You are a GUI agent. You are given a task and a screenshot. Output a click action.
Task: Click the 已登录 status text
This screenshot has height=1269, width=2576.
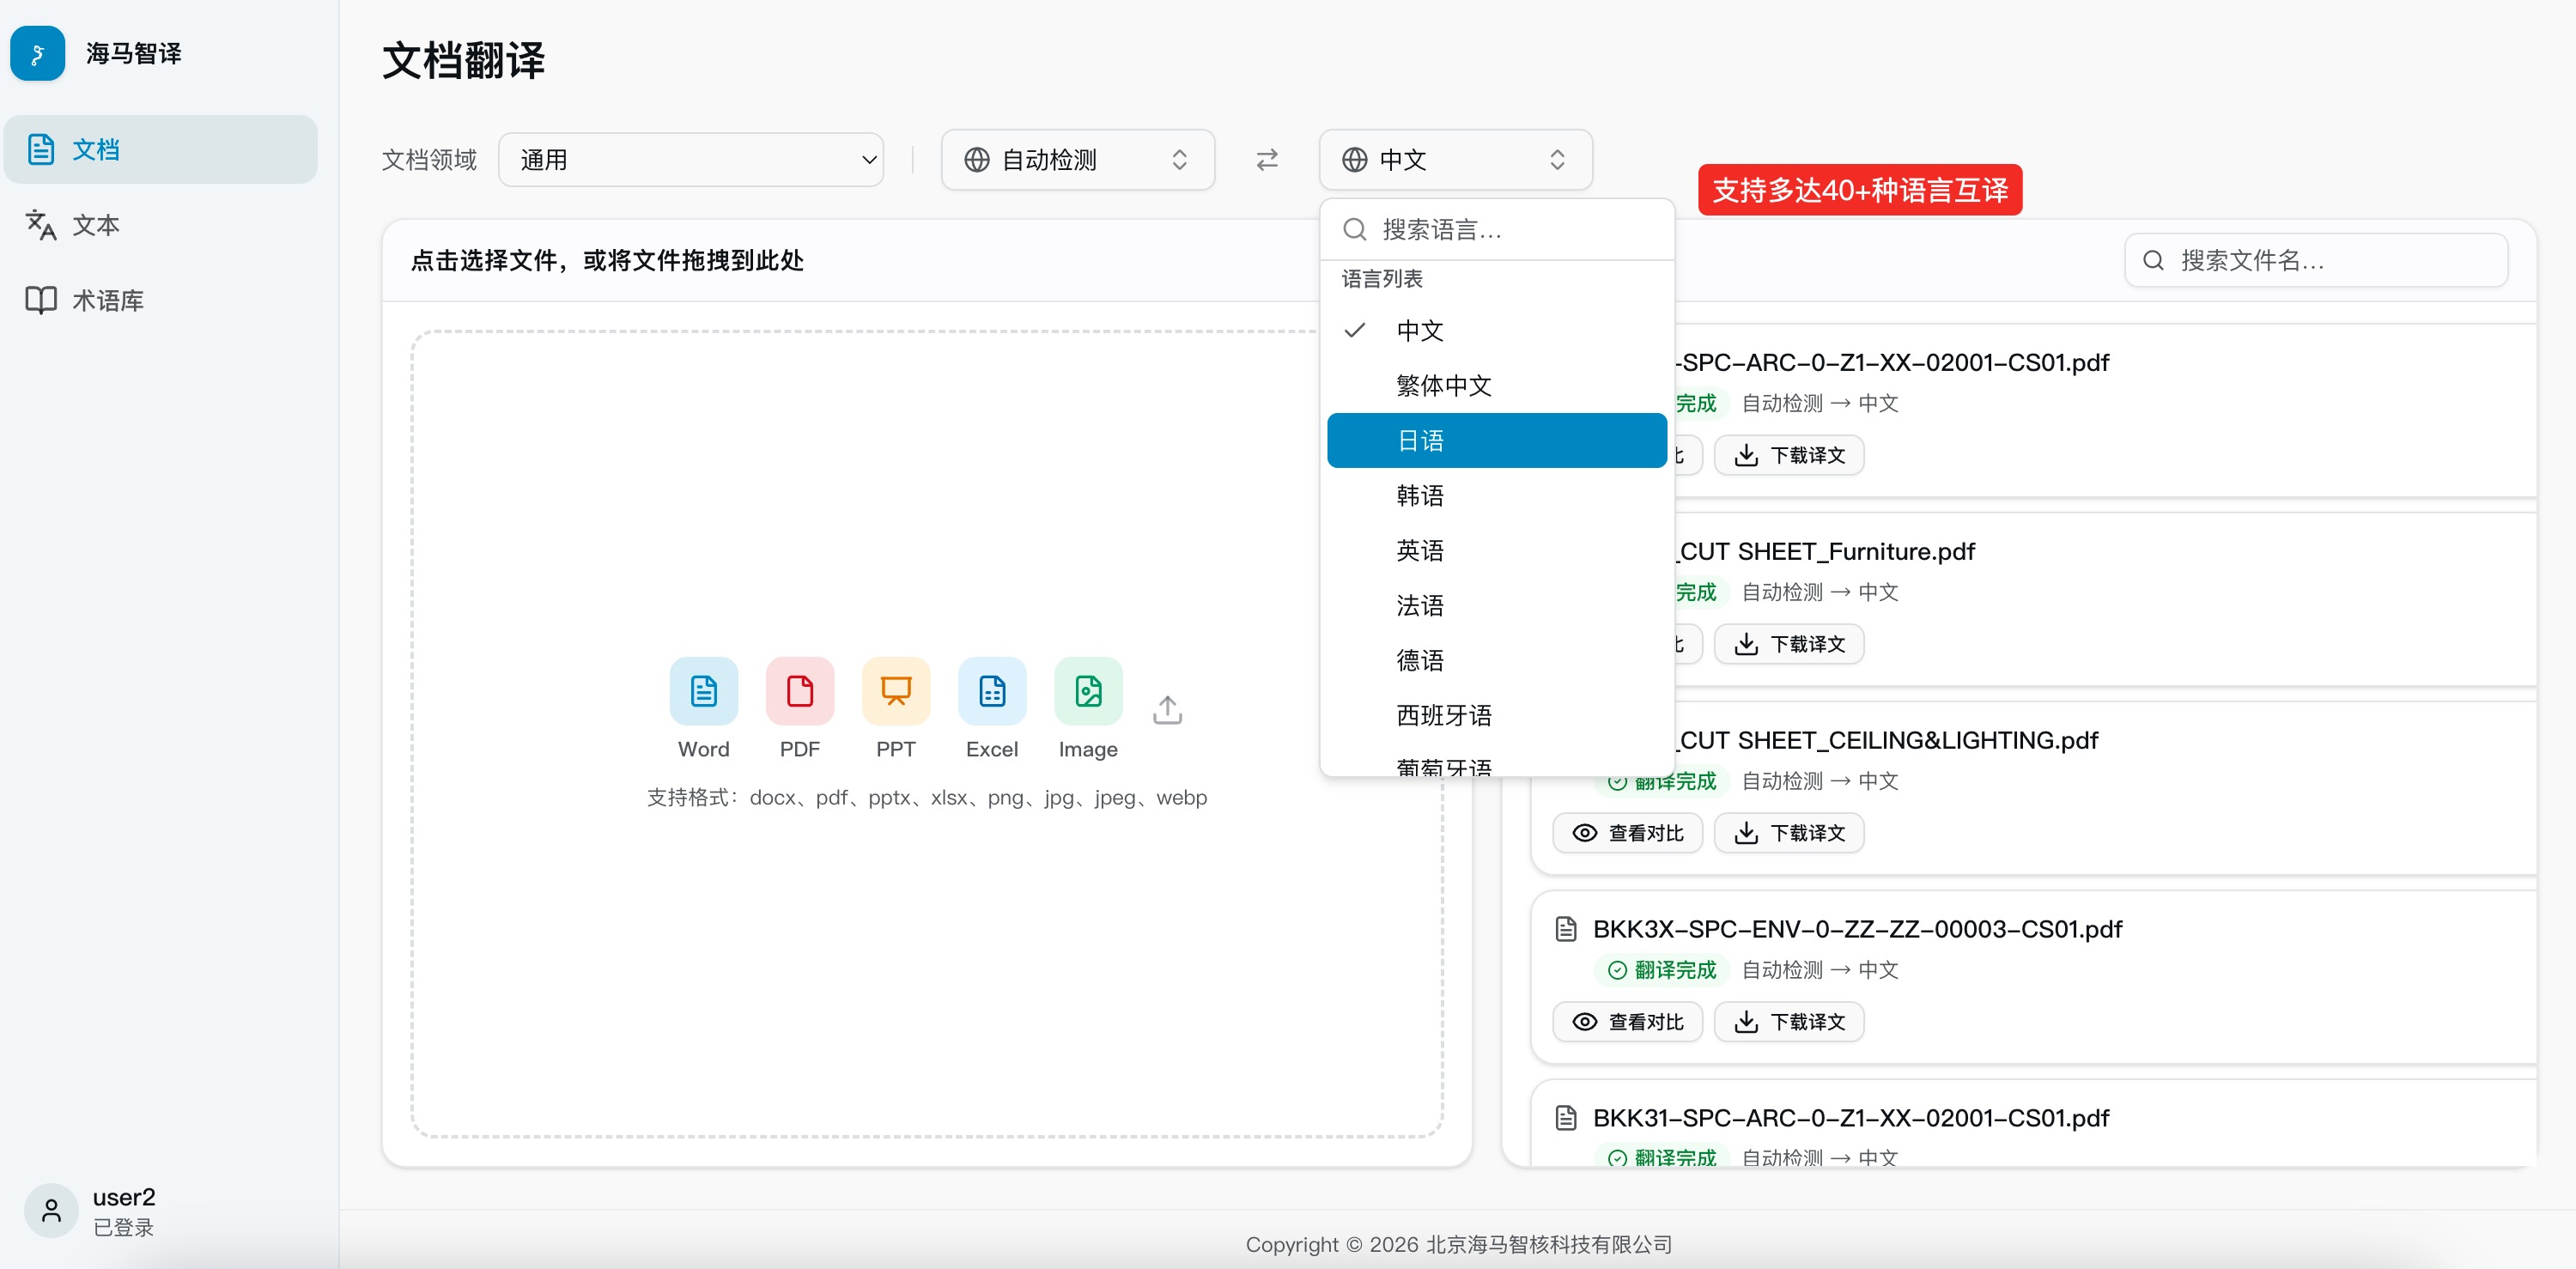coord(123,1228)
